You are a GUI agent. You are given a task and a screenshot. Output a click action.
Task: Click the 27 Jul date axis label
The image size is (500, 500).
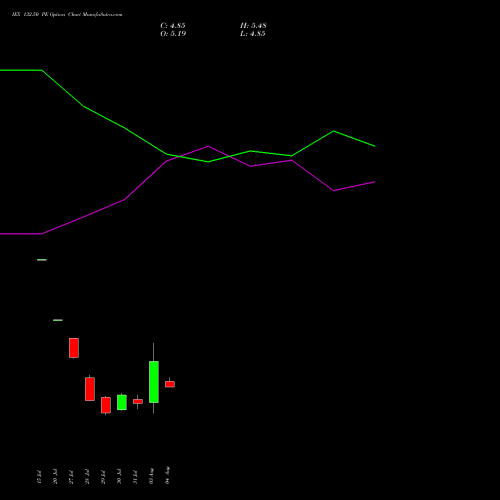point(71,477)
